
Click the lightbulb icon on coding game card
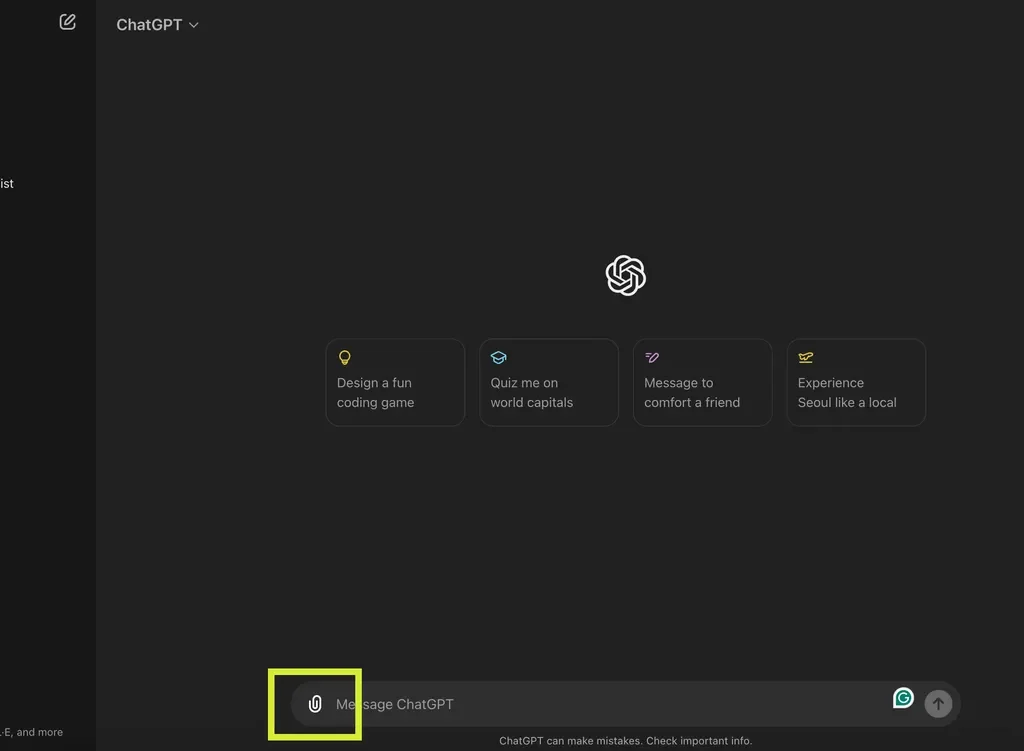coord(345,357)
